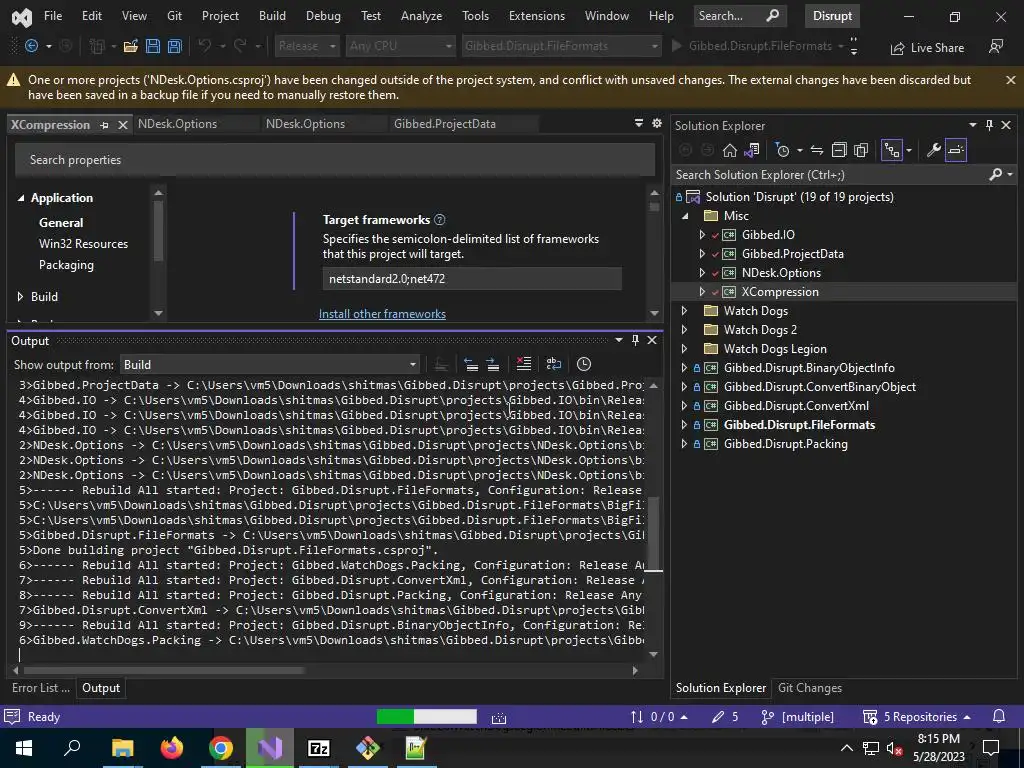Screen dimensions: 1024x768
Task: Close the XCompression tab
Action: click(122, 125)
